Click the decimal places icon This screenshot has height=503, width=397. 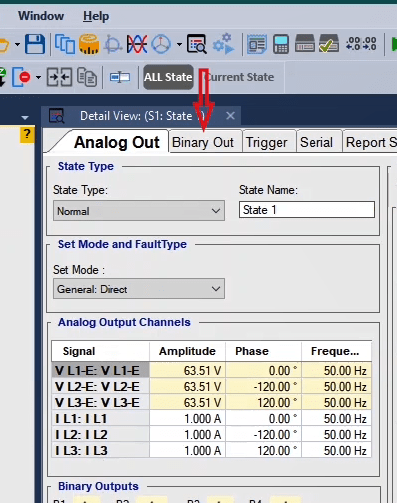tap(361, 44)
